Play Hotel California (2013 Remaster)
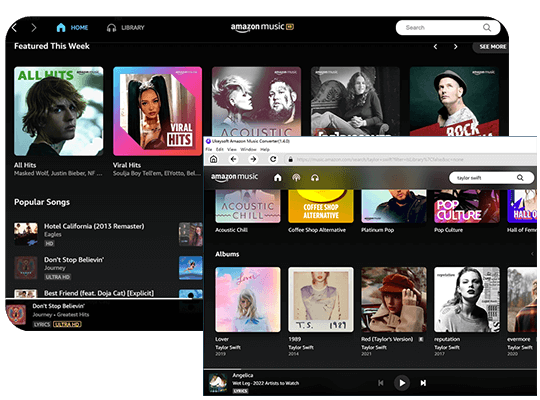The height and width of the screenshot is (400, 540). coord(94,226)
